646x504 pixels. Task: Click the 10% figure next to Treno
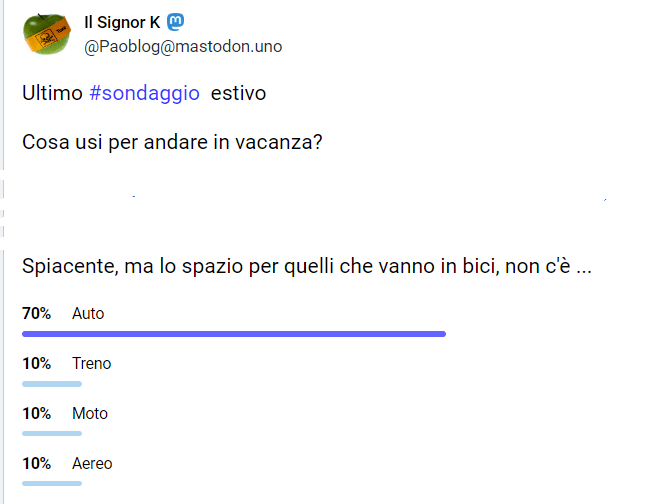point(37,363)
